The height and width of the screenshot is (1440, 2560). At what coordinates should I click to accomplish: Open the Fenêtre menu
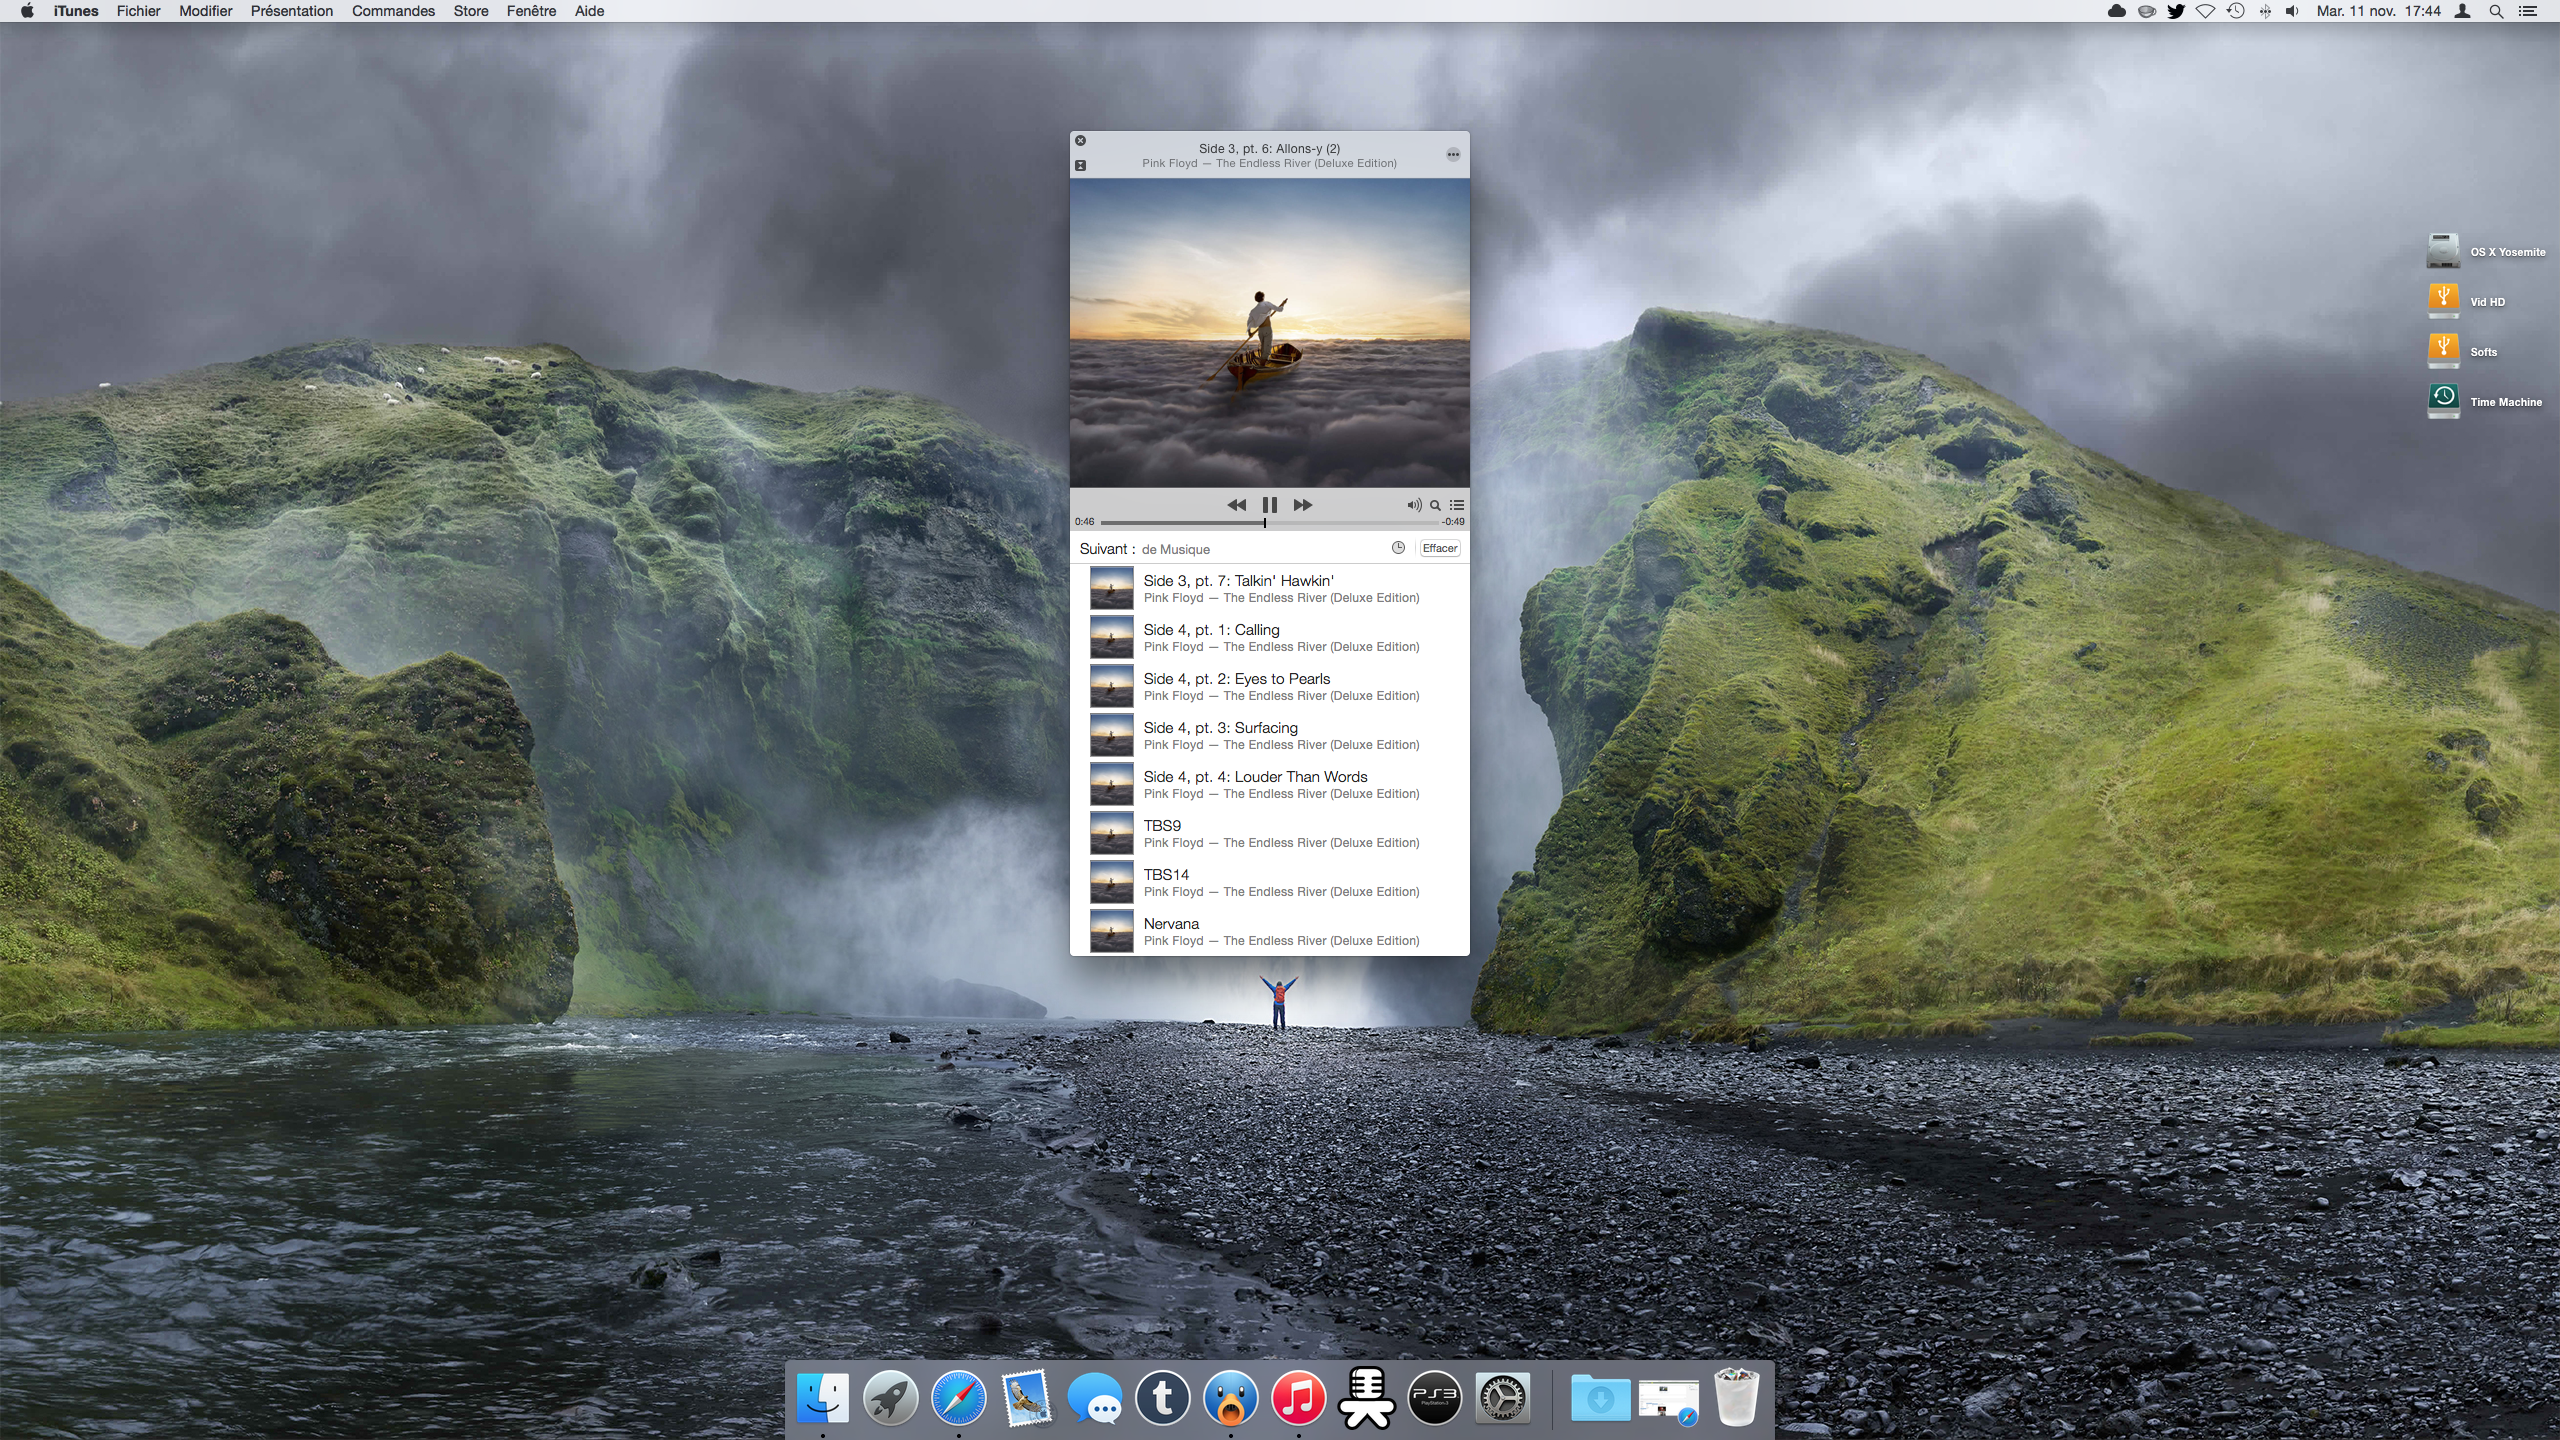531,11
